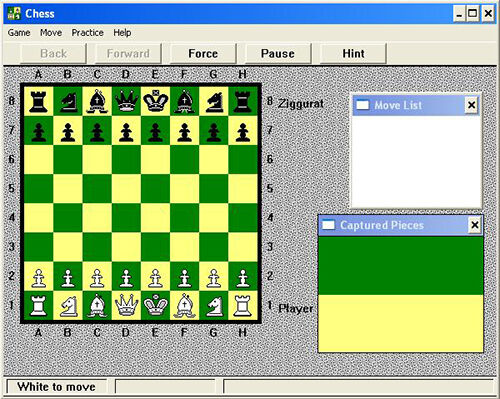Pick the white knight on G1
The image size is (500, 399).
[214, 306]
